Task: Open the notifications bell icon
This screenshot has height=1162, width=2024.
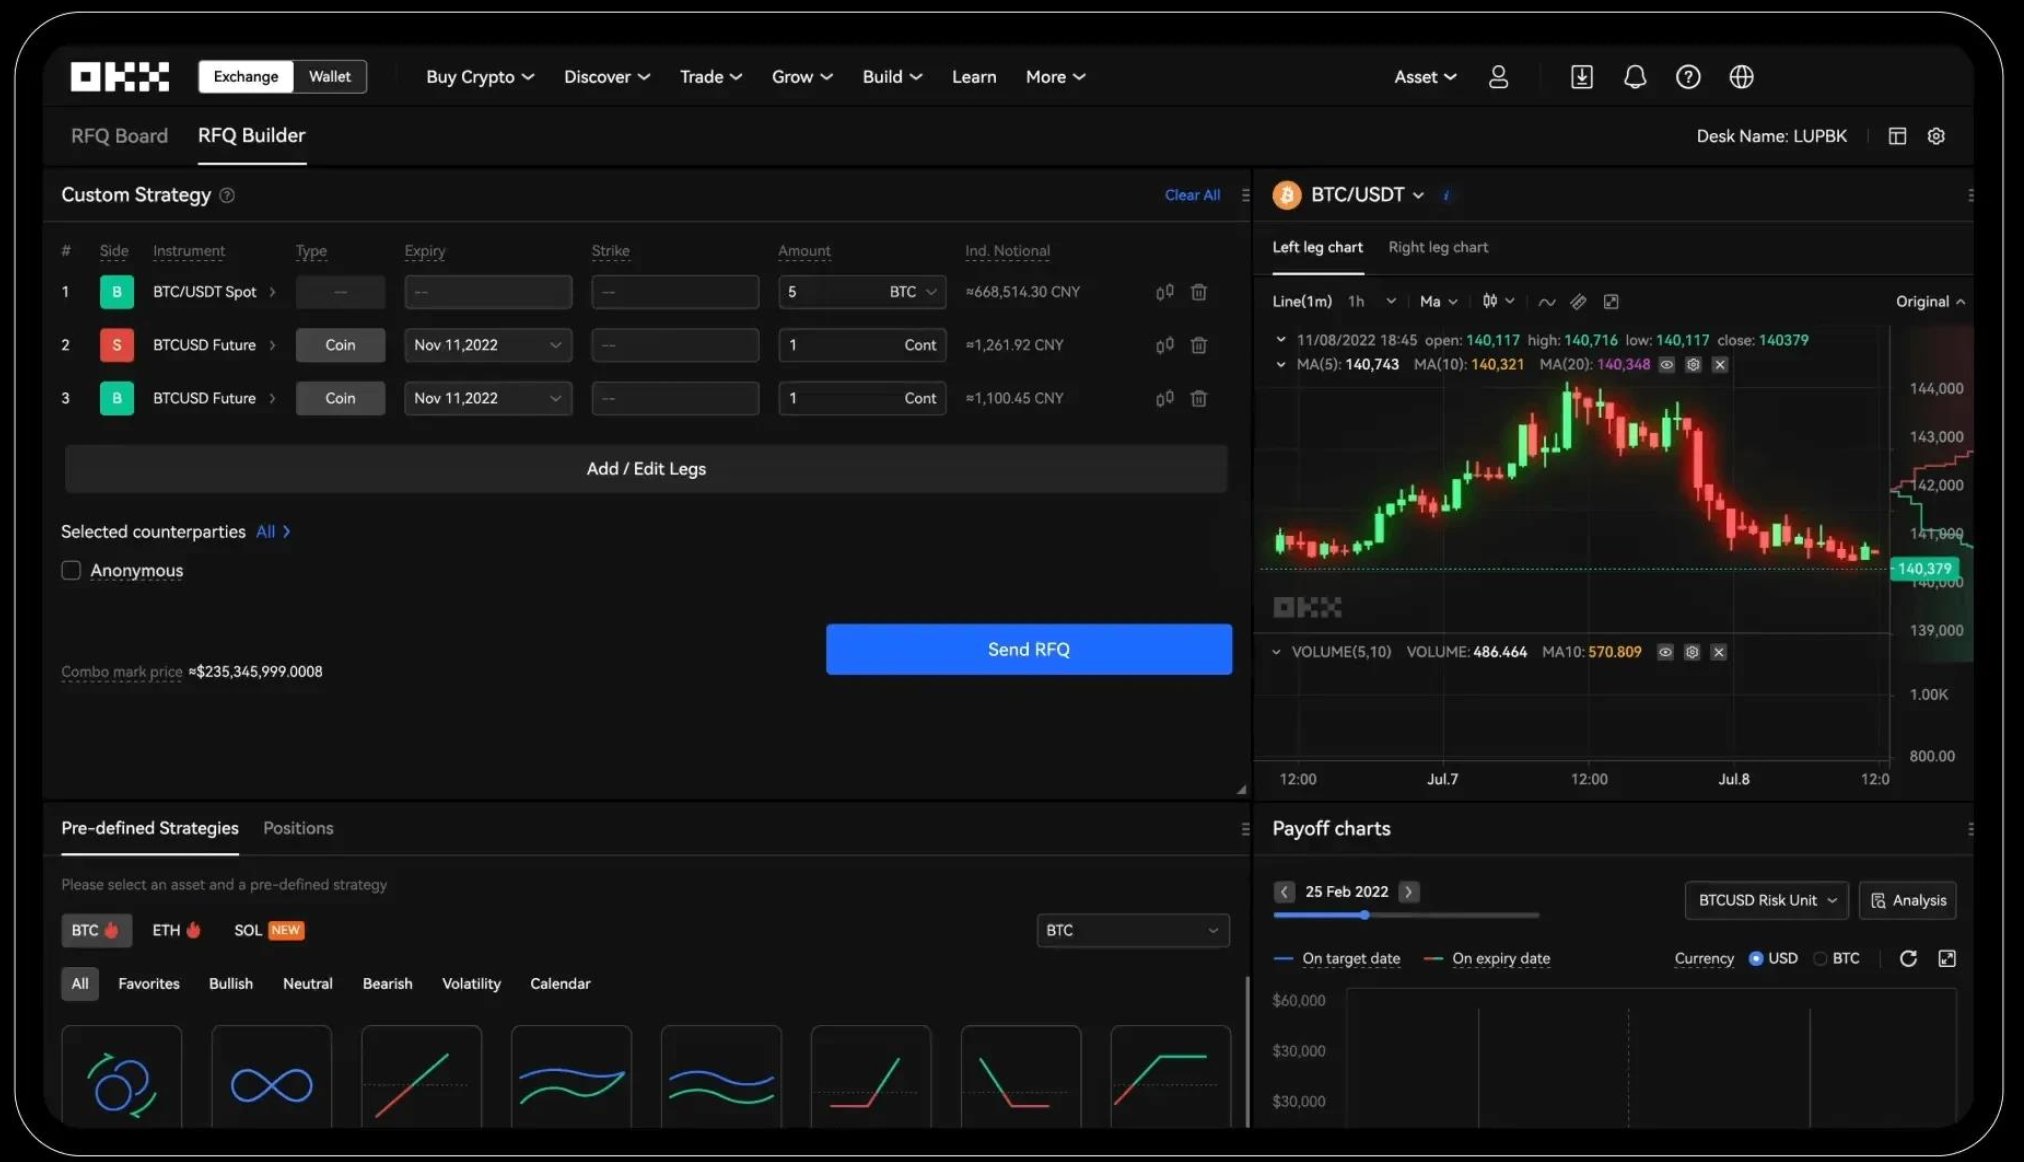Action: pos(1634,77)
